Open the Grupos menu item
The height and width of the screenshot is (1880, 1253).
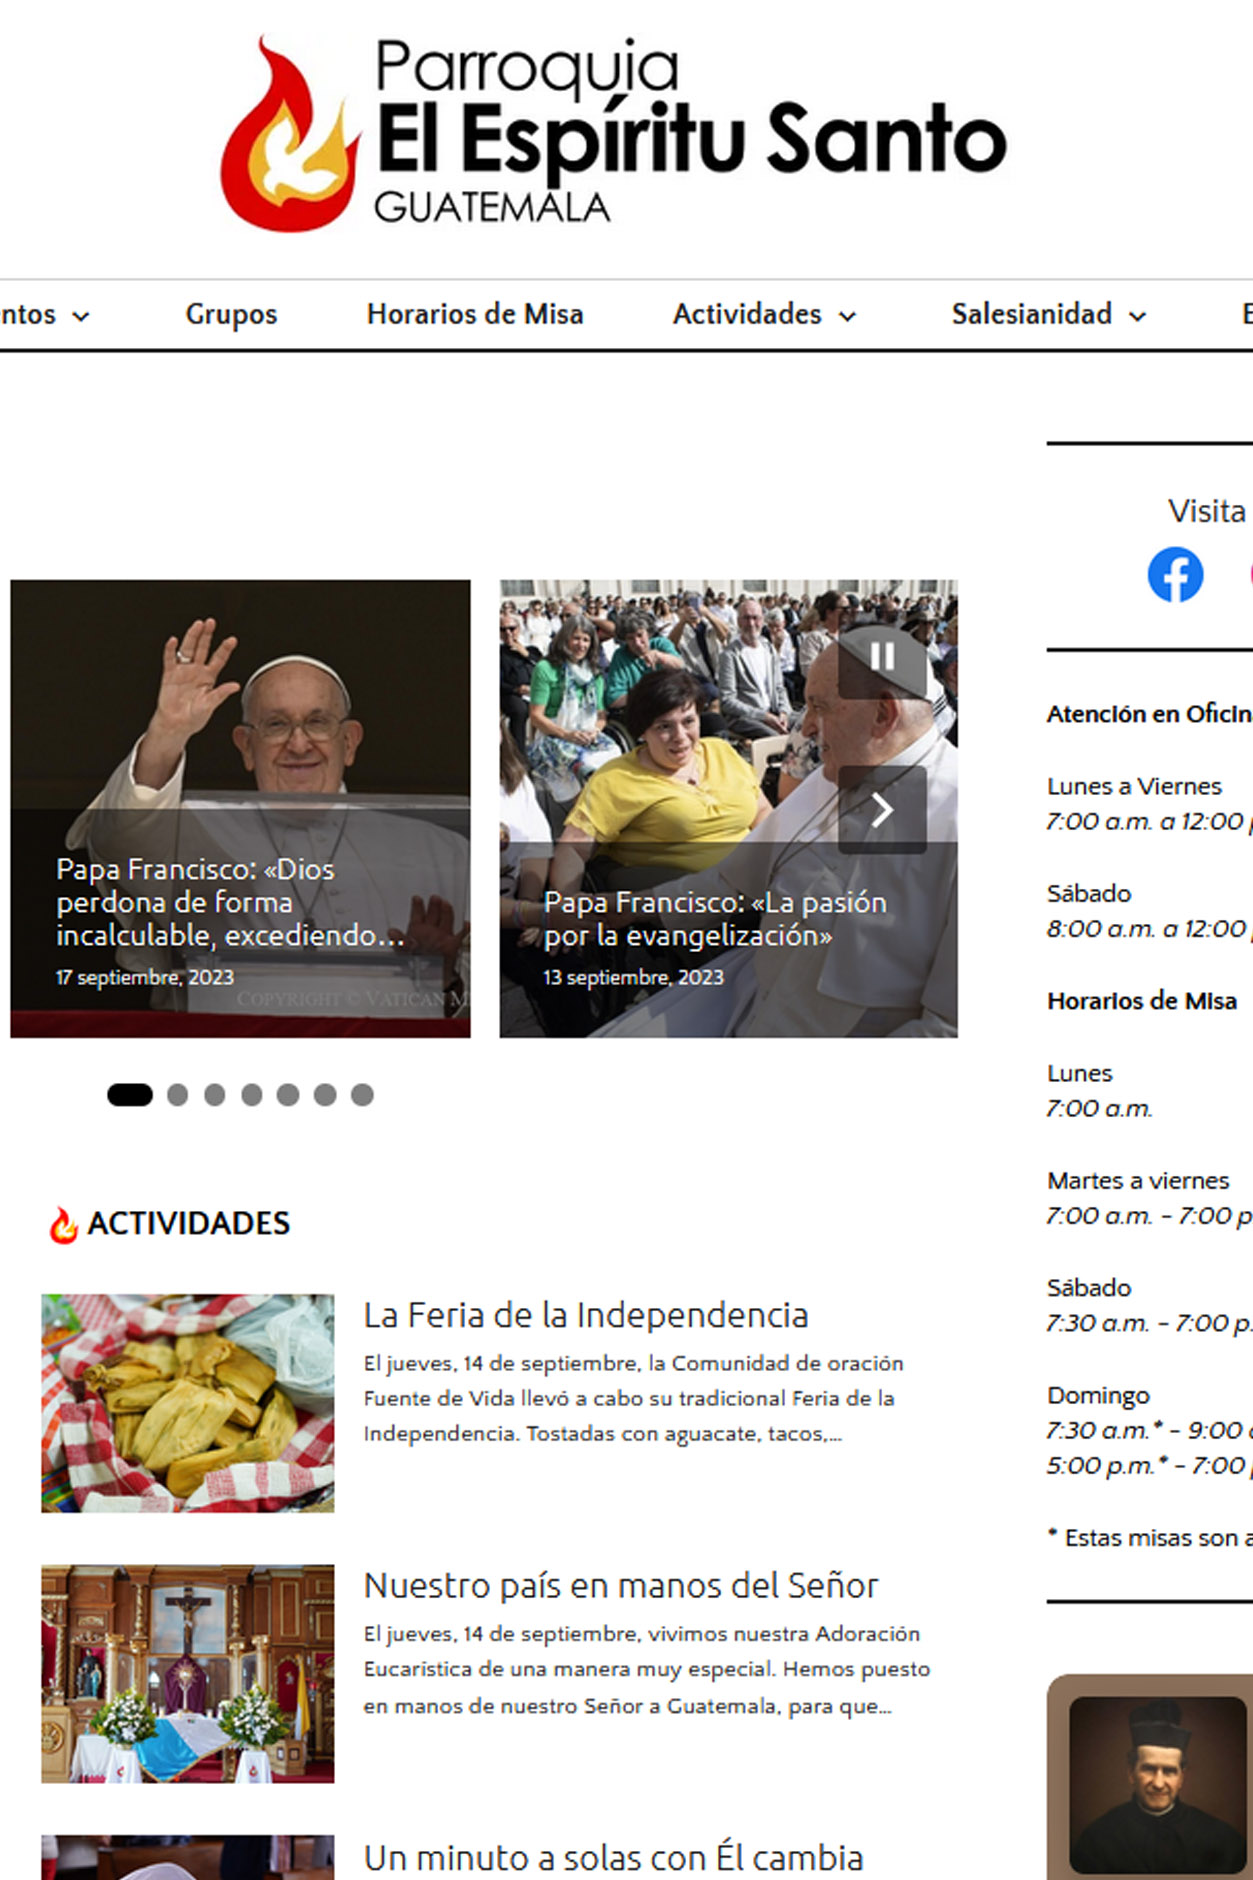(231, 315)
